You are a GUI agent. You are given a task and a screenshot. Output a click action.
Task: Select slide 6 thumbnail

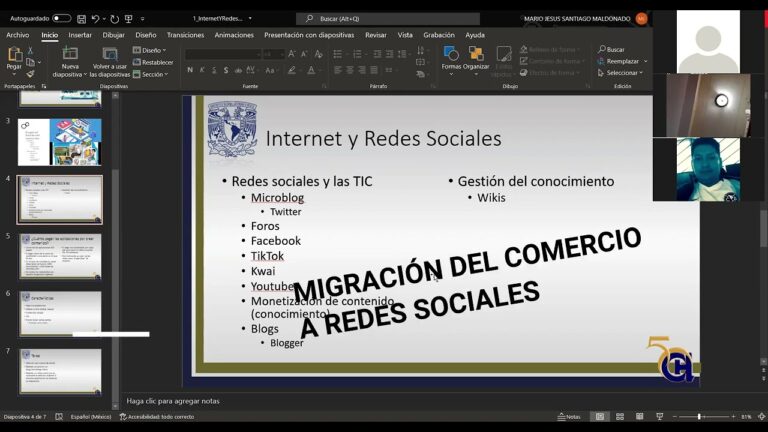(x=60, y=314)
